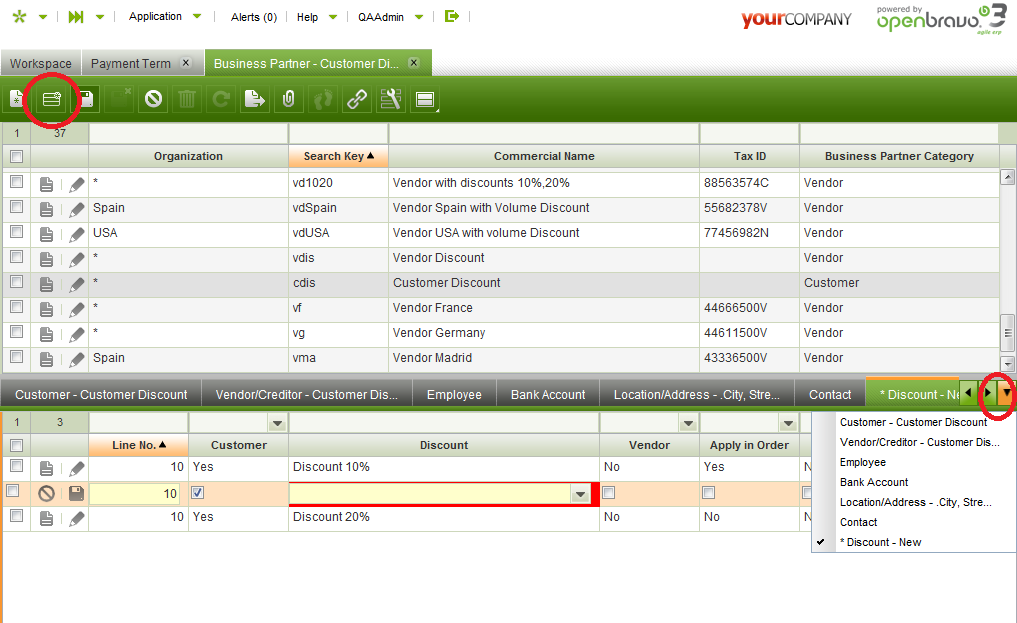Click the New Row in Grid icon

[x=51, y=99]
